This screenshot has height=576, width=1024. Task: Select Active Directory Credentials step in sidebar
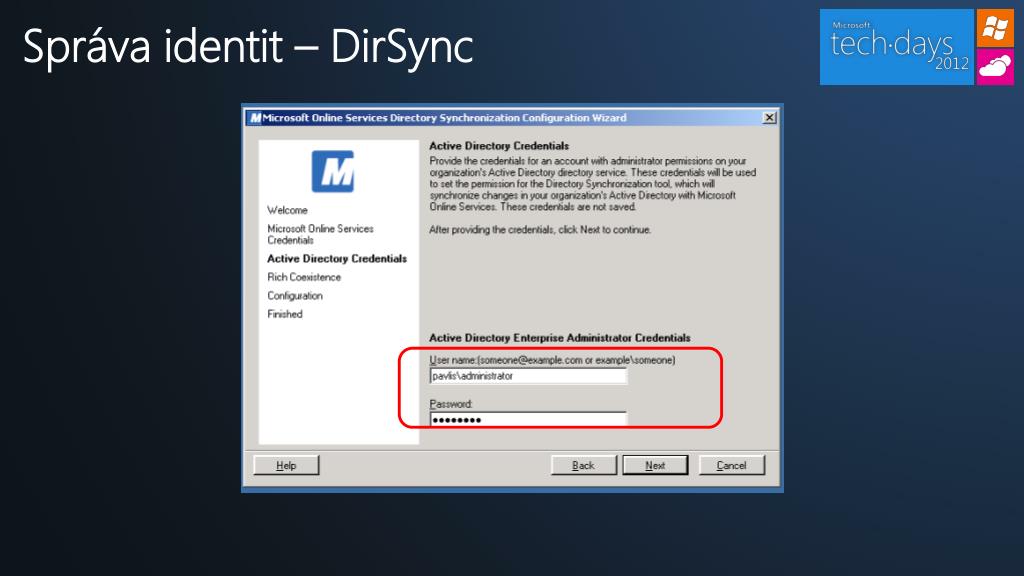(x=336, y=259)
